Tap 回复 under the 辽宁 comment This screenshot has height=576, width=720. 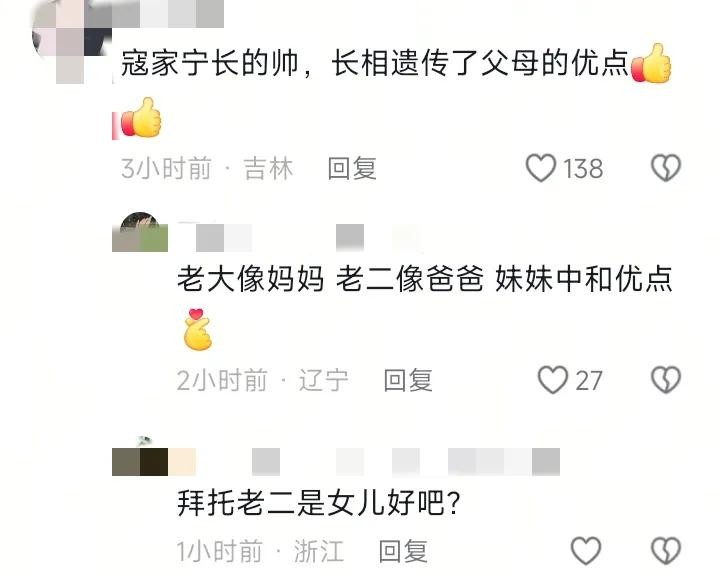click(408, 380)
